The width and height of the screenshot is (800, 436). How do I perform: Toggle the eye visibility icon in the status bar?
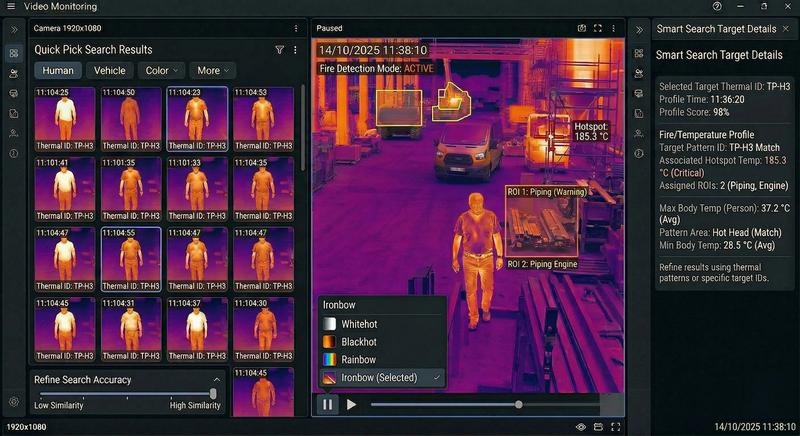[581, 427]
